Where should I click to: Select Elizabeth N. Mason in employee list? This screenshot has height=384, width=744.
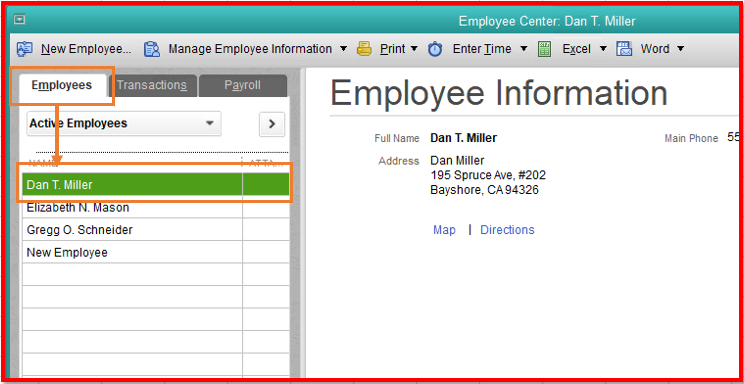coord(156,207)
